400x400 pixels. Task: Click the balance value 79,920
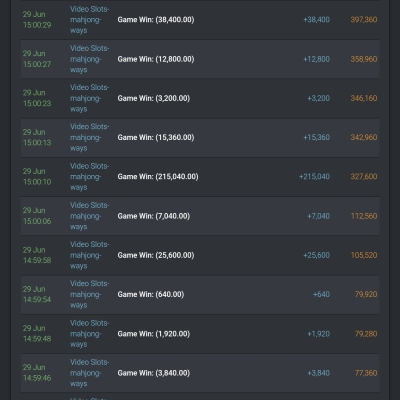pos(366,294)
